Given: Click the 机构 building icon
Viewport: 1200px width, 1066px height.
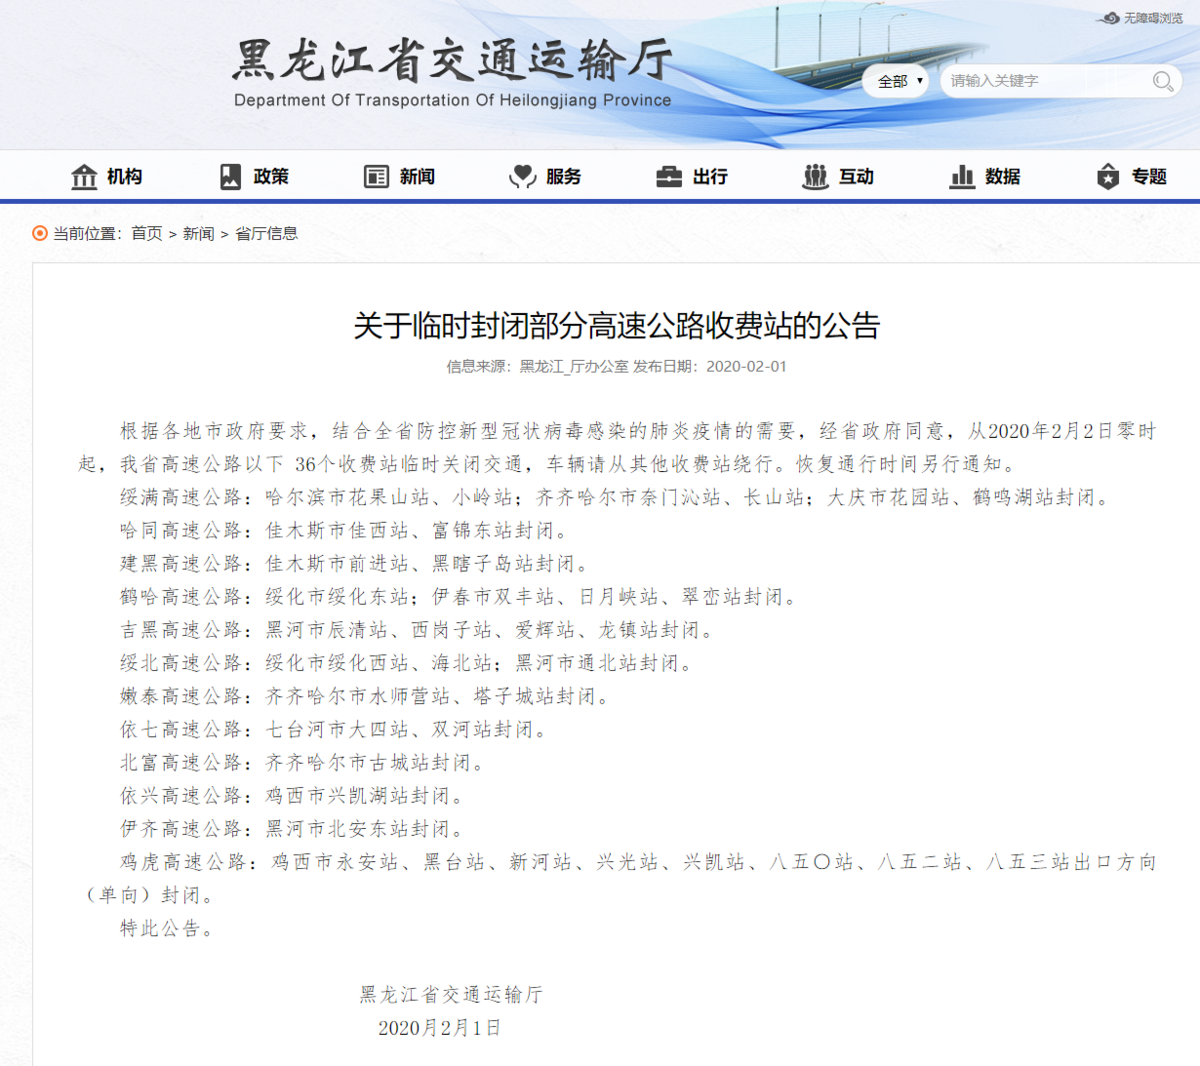Looking at the screenshot, I should [x=84, y=177].
